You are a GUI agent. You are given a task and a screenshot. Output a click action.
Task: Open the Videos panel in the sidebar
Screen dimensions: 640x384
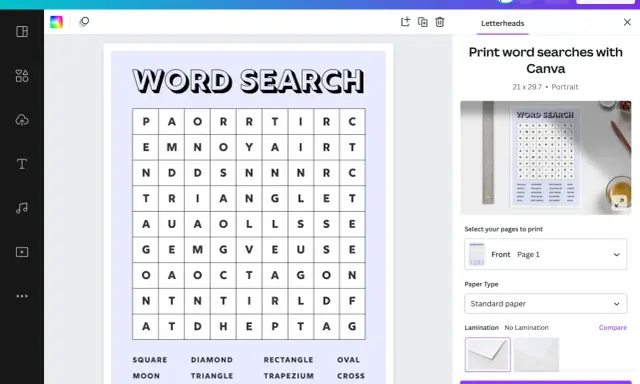[x=22, y=252]
